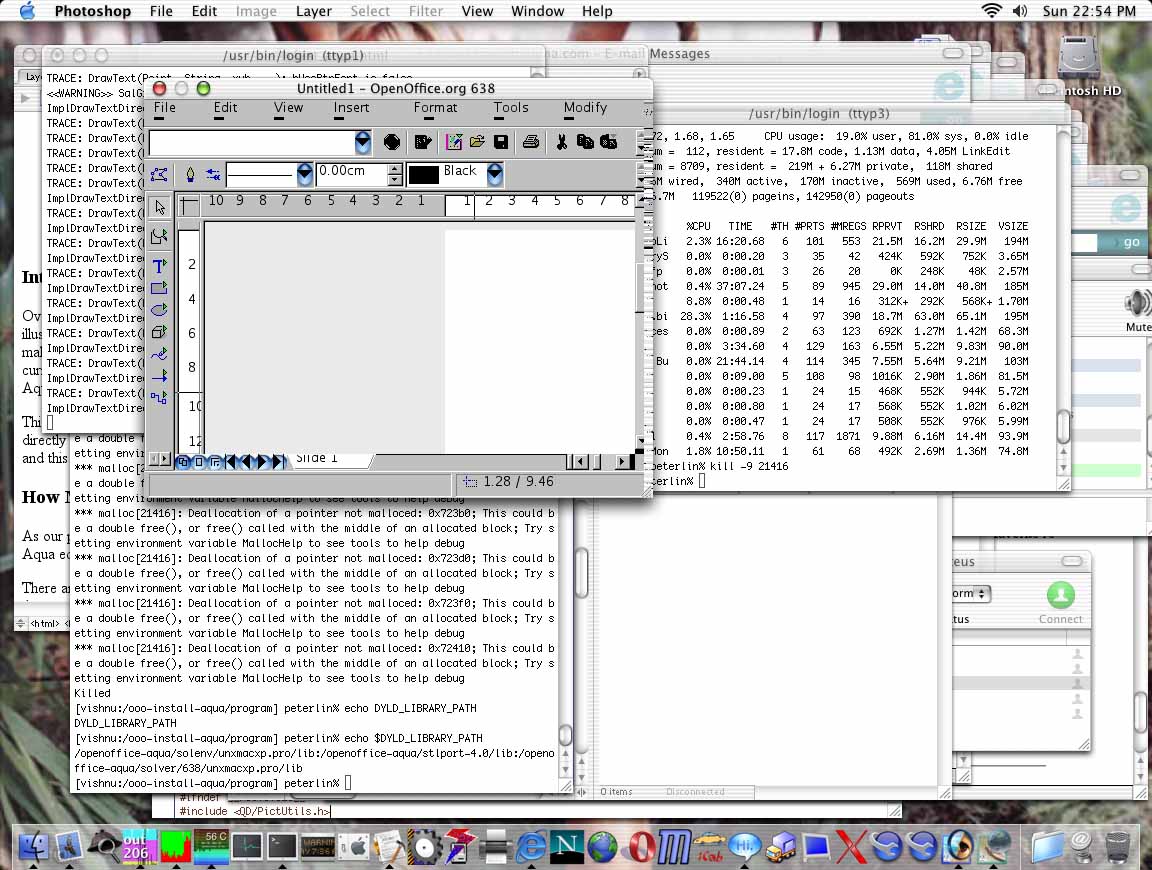Viewport: 1152px width, 870px height.
Task: Open the Apple menu
Action: (x=27, y=11)
